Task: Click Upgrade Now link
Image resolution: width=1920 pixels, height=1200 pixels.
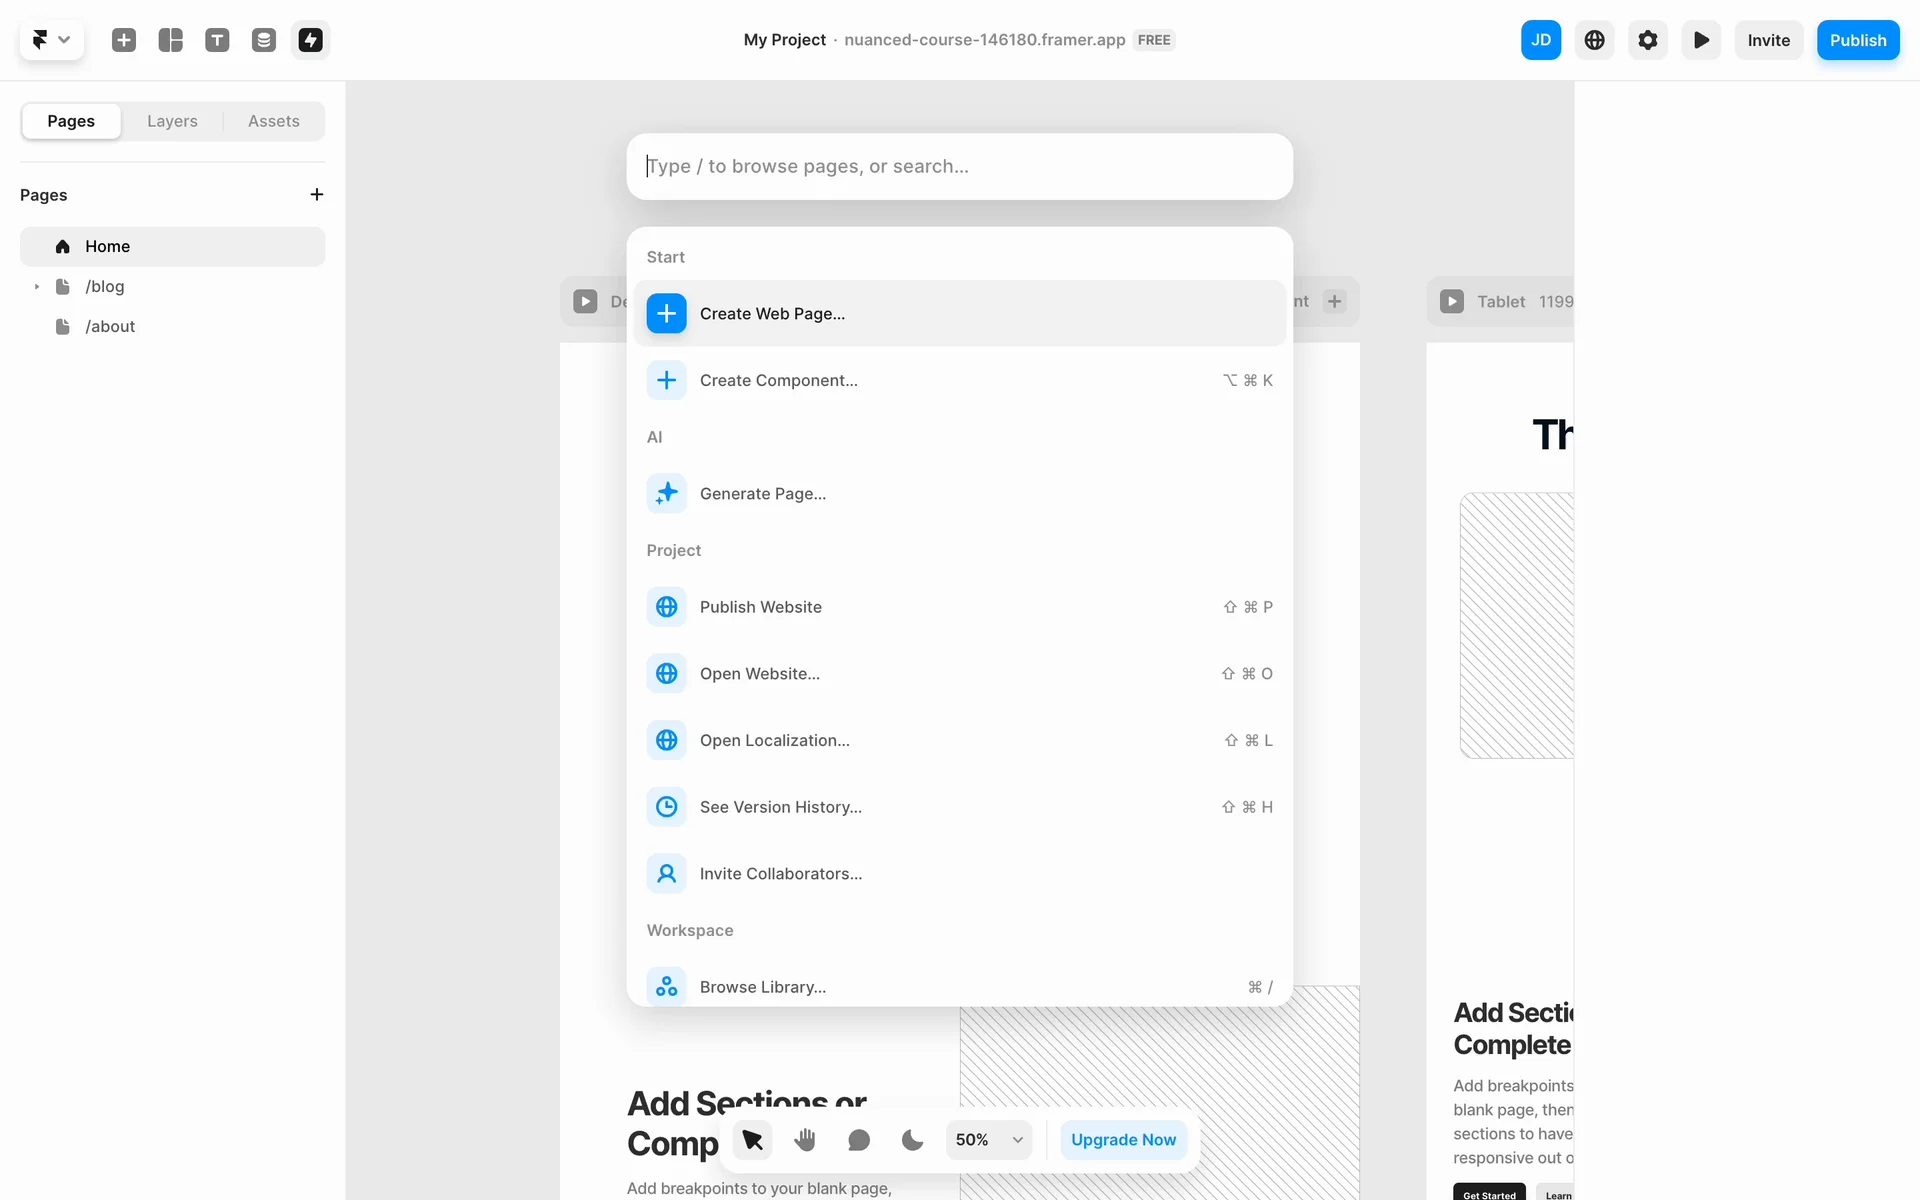Action: (1123, 1140)
